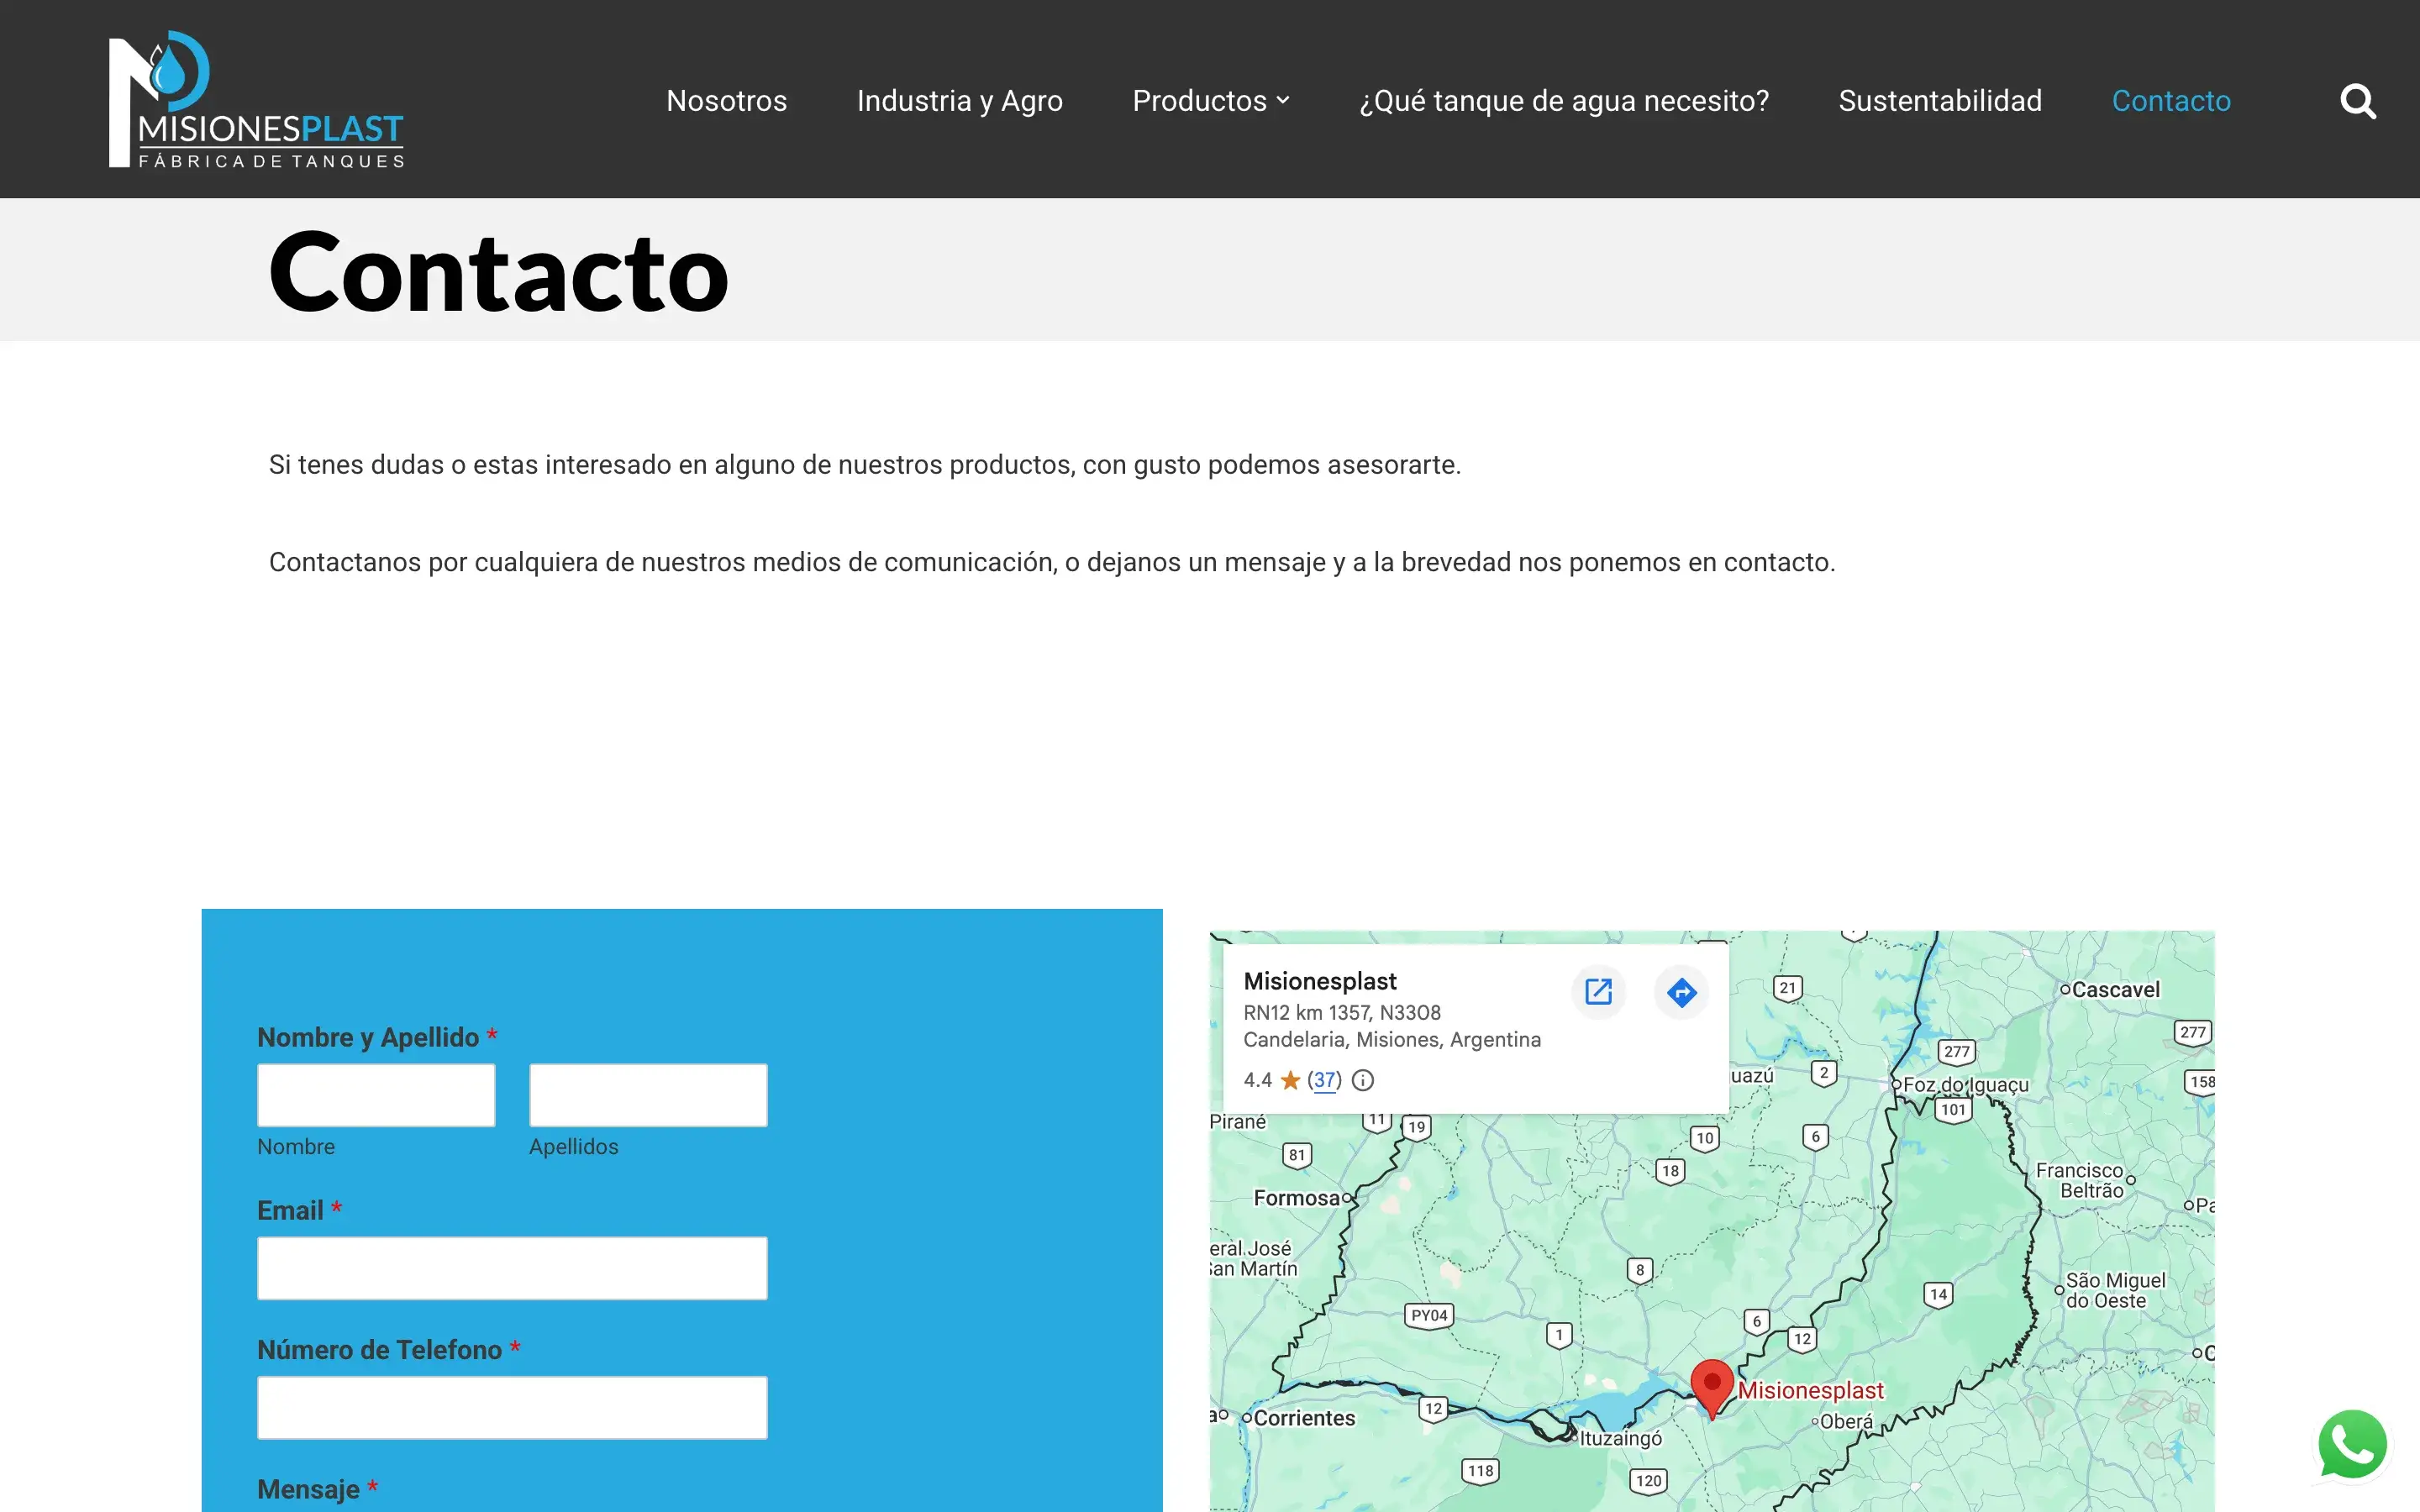Click Francisco Beltrão label on map
This screenshot has width=2420, height=1512.
pyautogui.click(x=2079, y=1180)
